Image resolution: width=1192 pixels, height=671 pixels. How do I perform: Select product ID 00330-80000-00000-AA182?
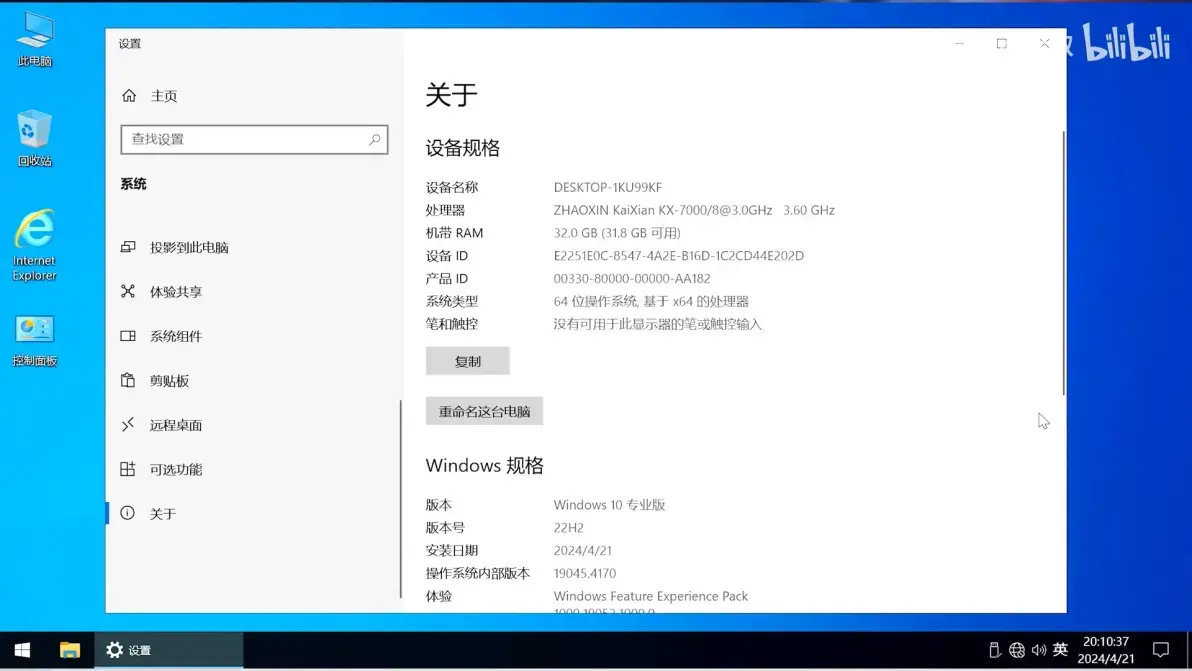pos(632,278)
